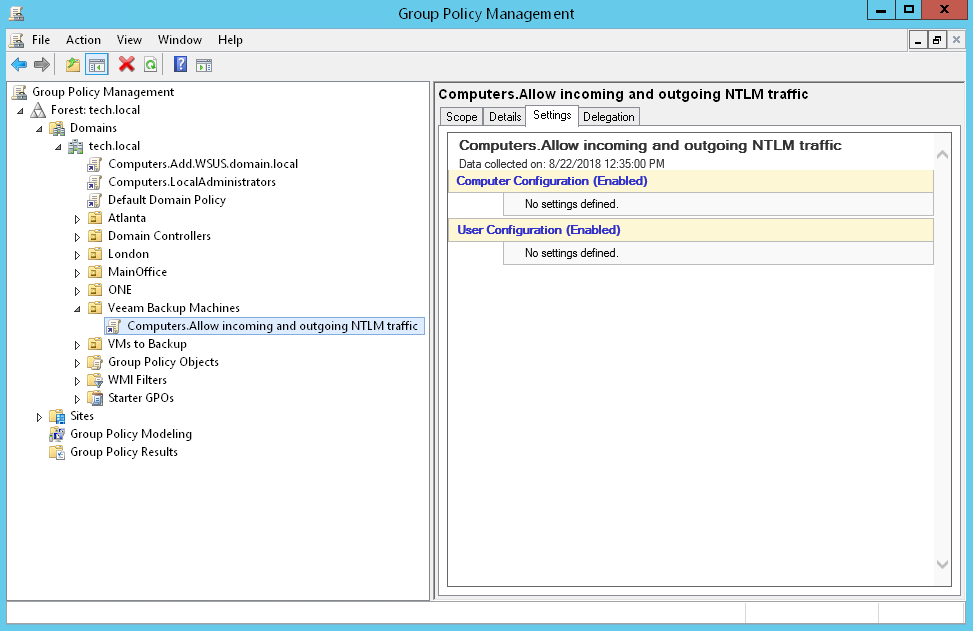
Task: Click the report scrollbar down arrow
Action: (x=942, y=565)
